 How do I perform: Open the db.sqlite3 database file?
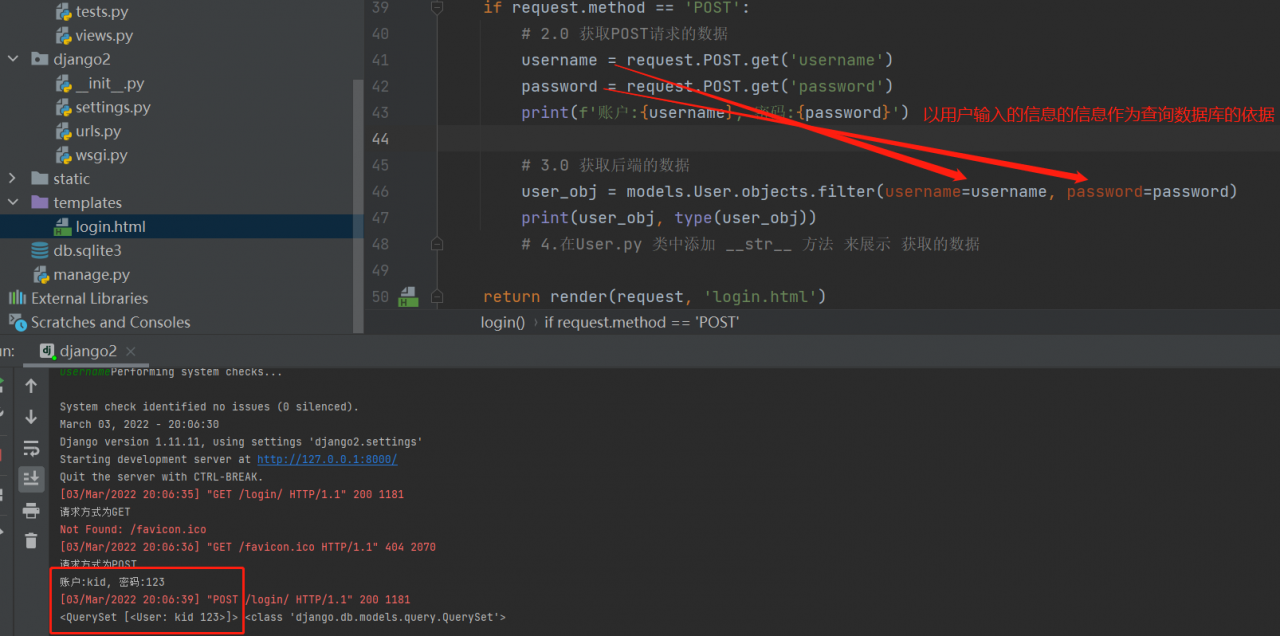click(87, 251)
